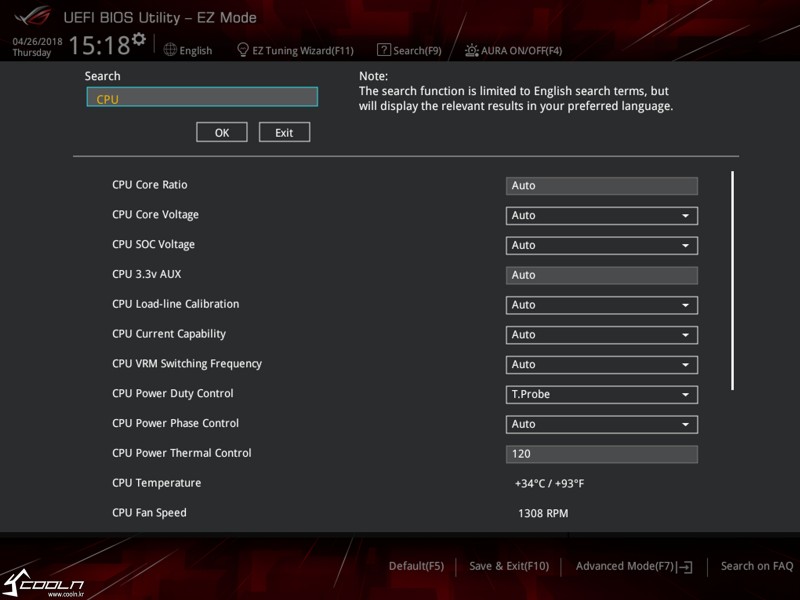Open the CPU Core Voltage dropdown
The image size is (800, 600).
click(602, 215)
